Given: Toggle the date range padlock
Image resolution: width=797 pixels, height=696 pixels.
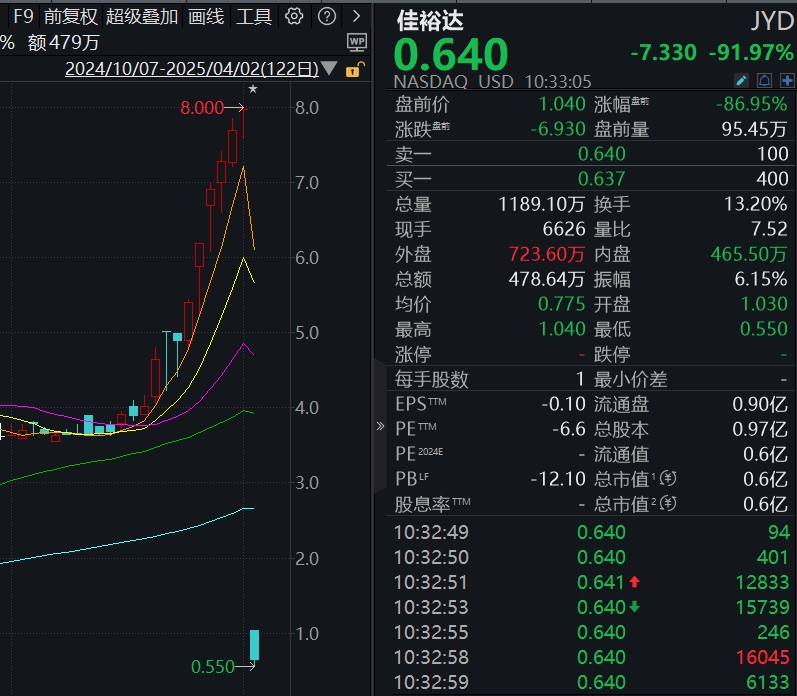Looking at the screenshot, I should tap(352, 70).
